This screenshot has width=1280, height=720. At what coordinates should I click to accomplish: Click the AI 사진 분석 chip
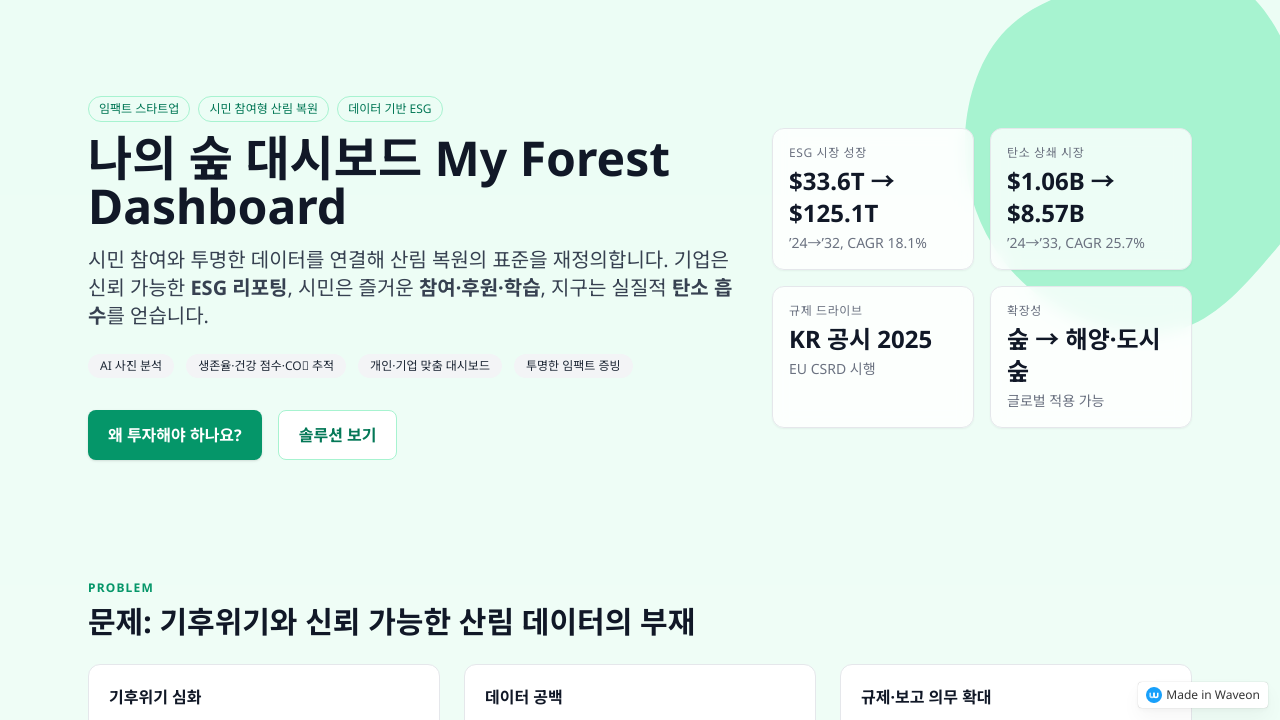131,366
